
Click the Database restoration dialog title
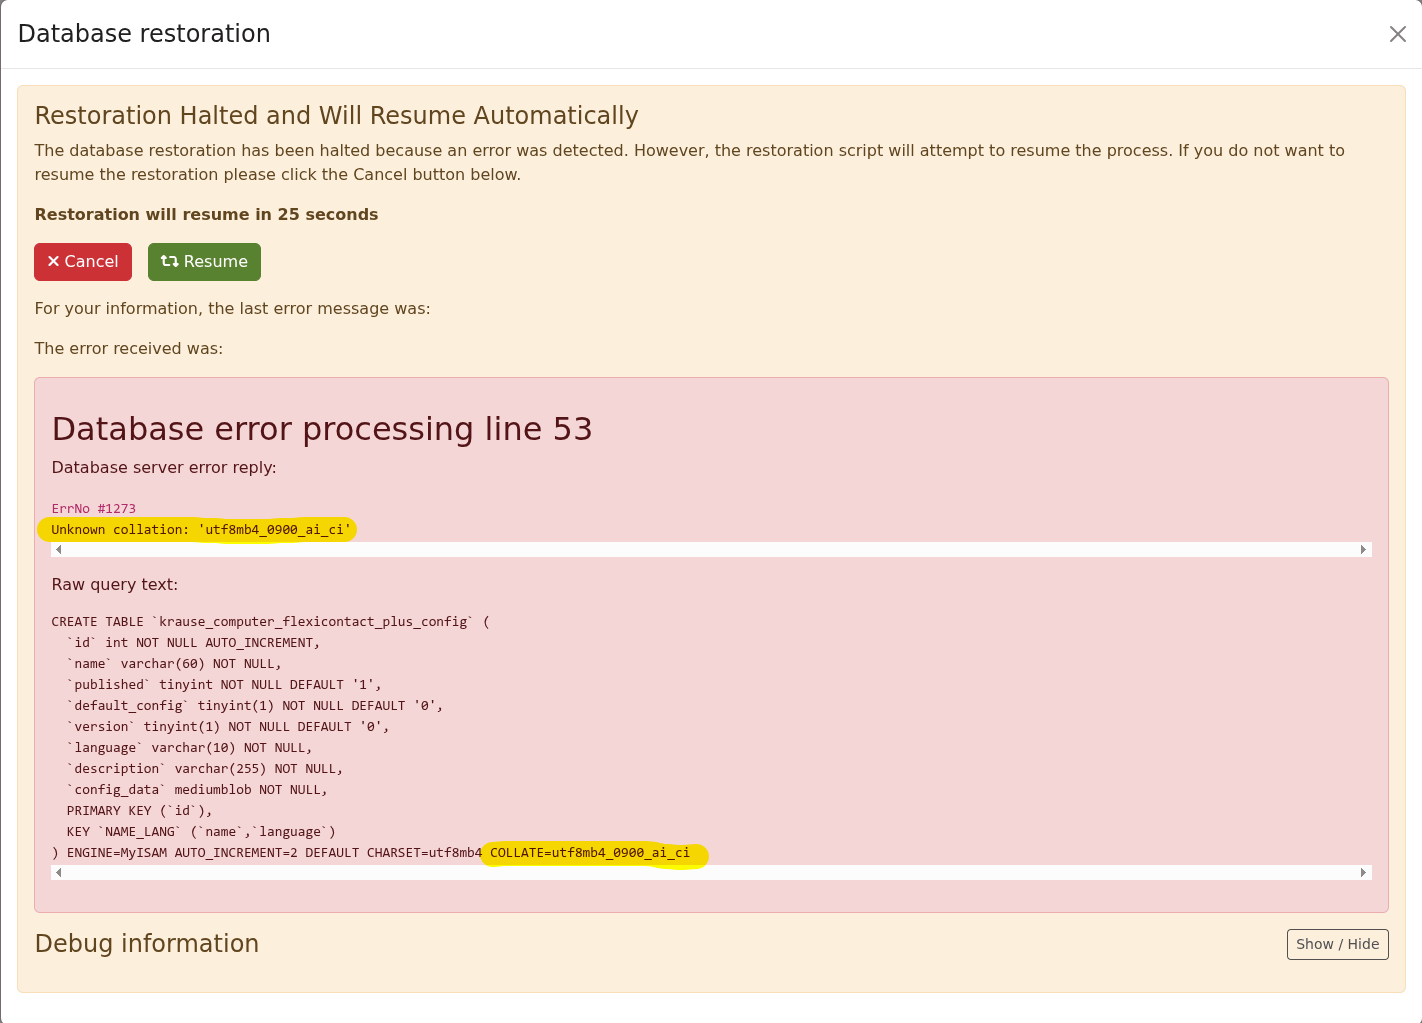[144, 34]
